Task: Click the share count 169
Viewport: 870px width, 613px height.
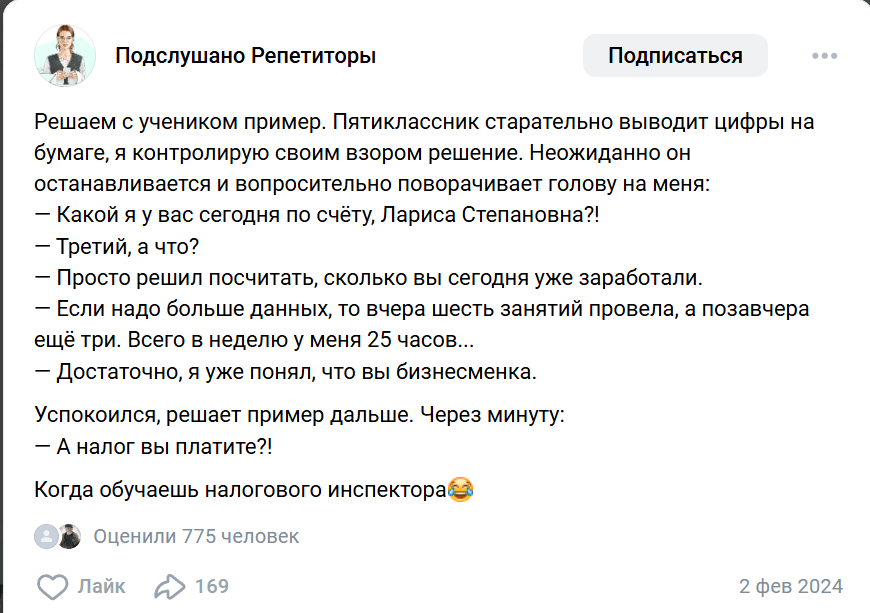Action: point(211,587)
